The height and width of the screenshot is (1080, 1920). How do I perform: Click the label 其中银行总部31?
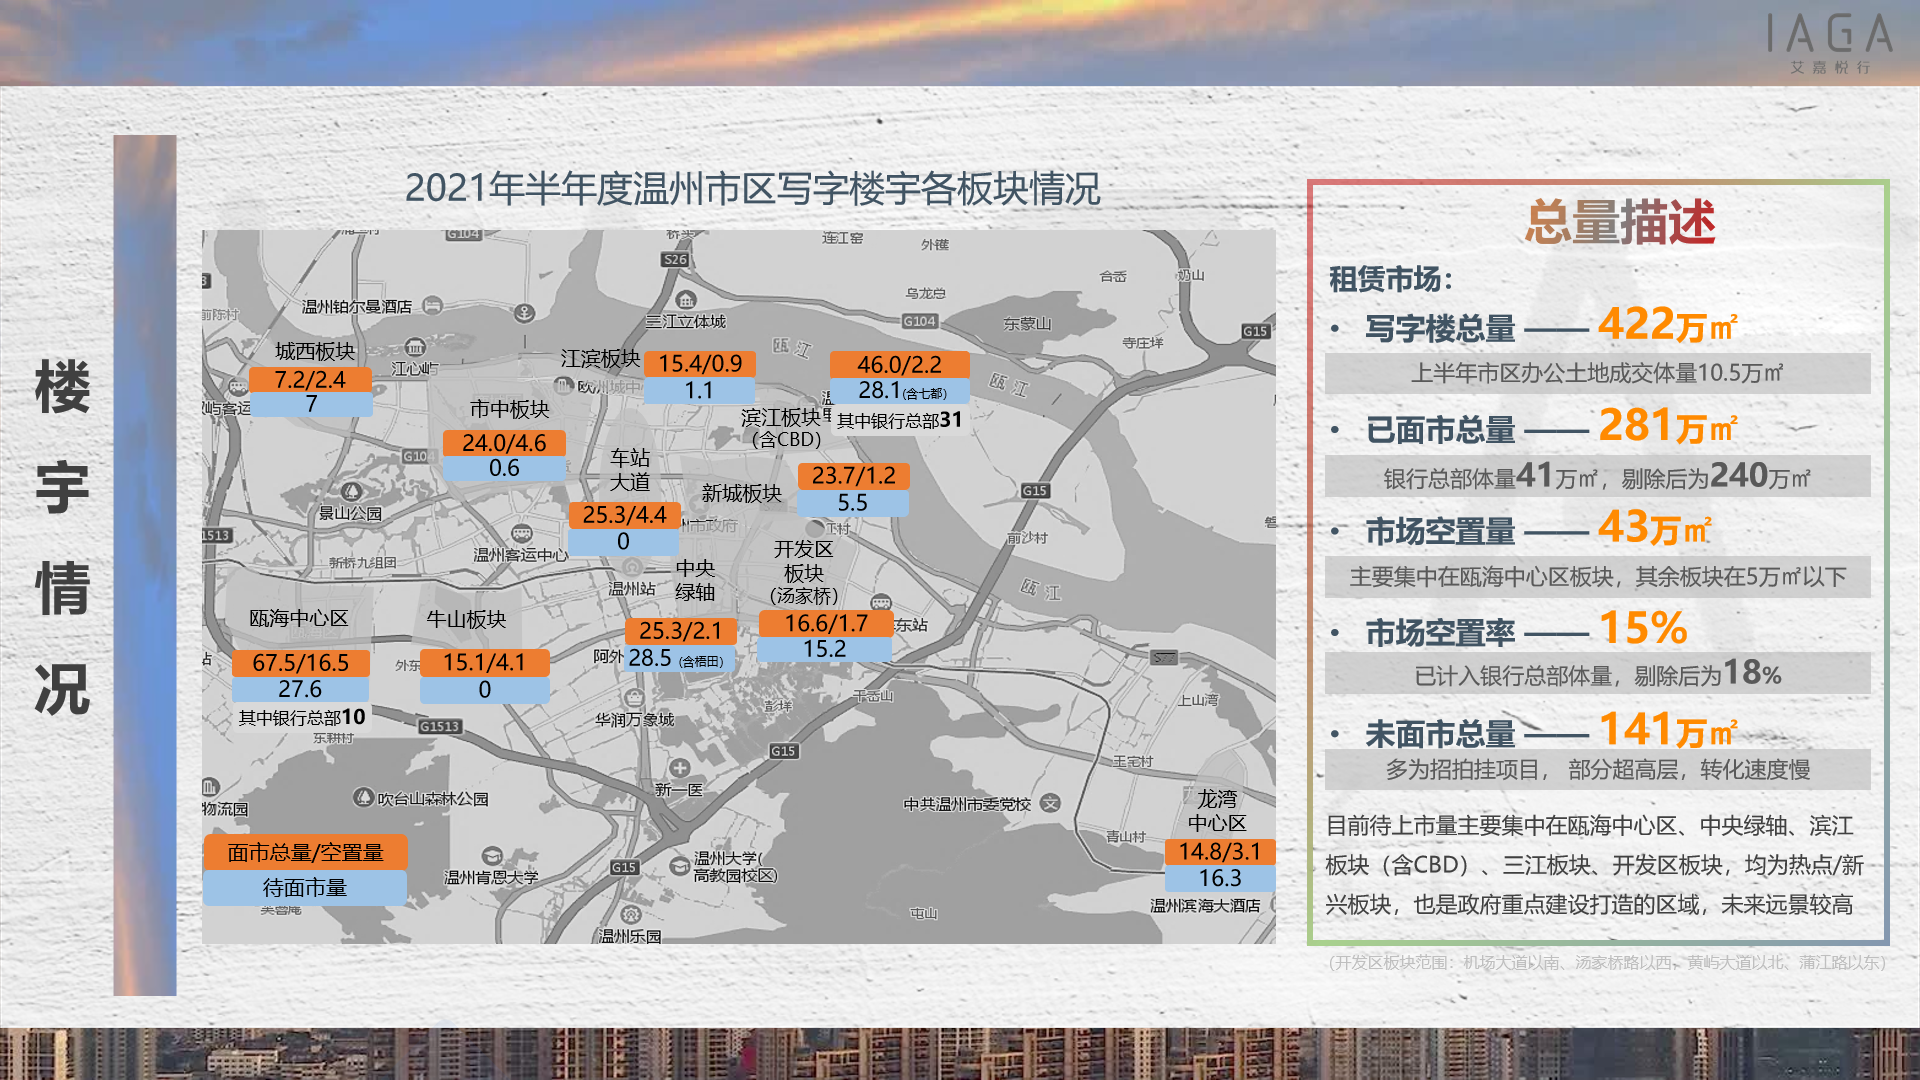[899, 420]
